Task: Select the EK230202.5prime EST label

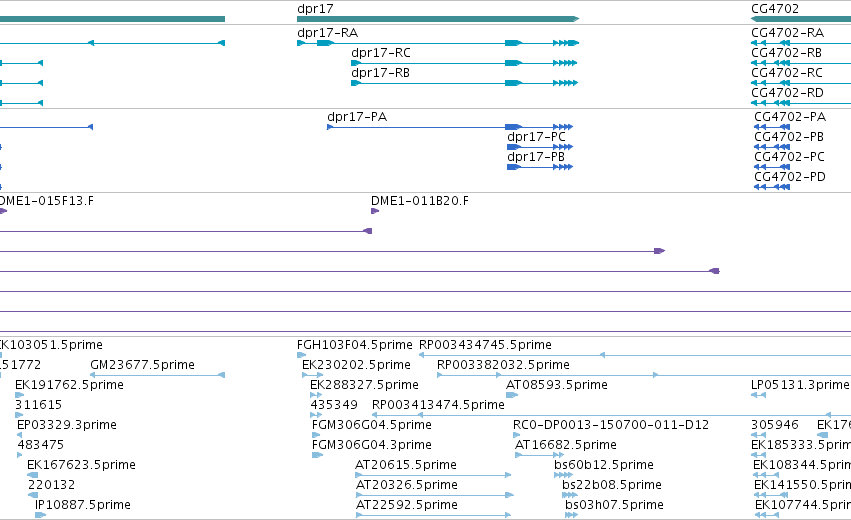Action: tap(357, 365)
